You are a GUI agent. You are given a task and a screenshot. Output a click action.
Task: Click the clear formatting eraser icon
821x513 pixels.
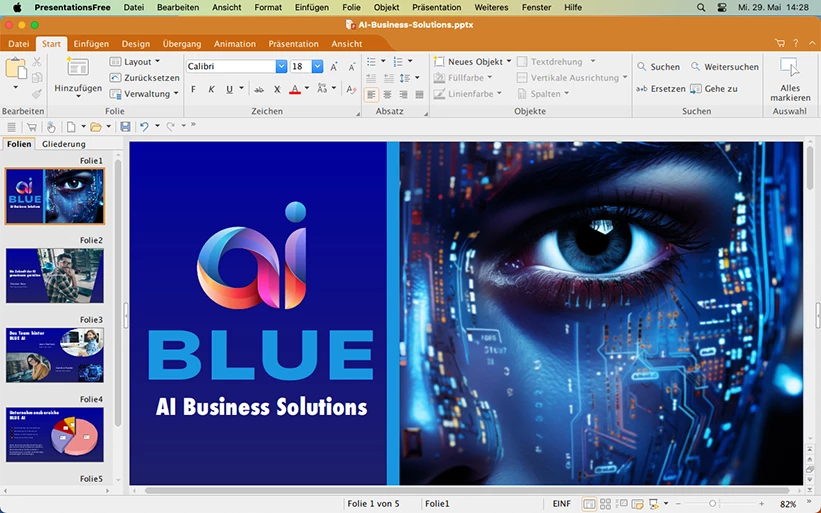[351, 90]
